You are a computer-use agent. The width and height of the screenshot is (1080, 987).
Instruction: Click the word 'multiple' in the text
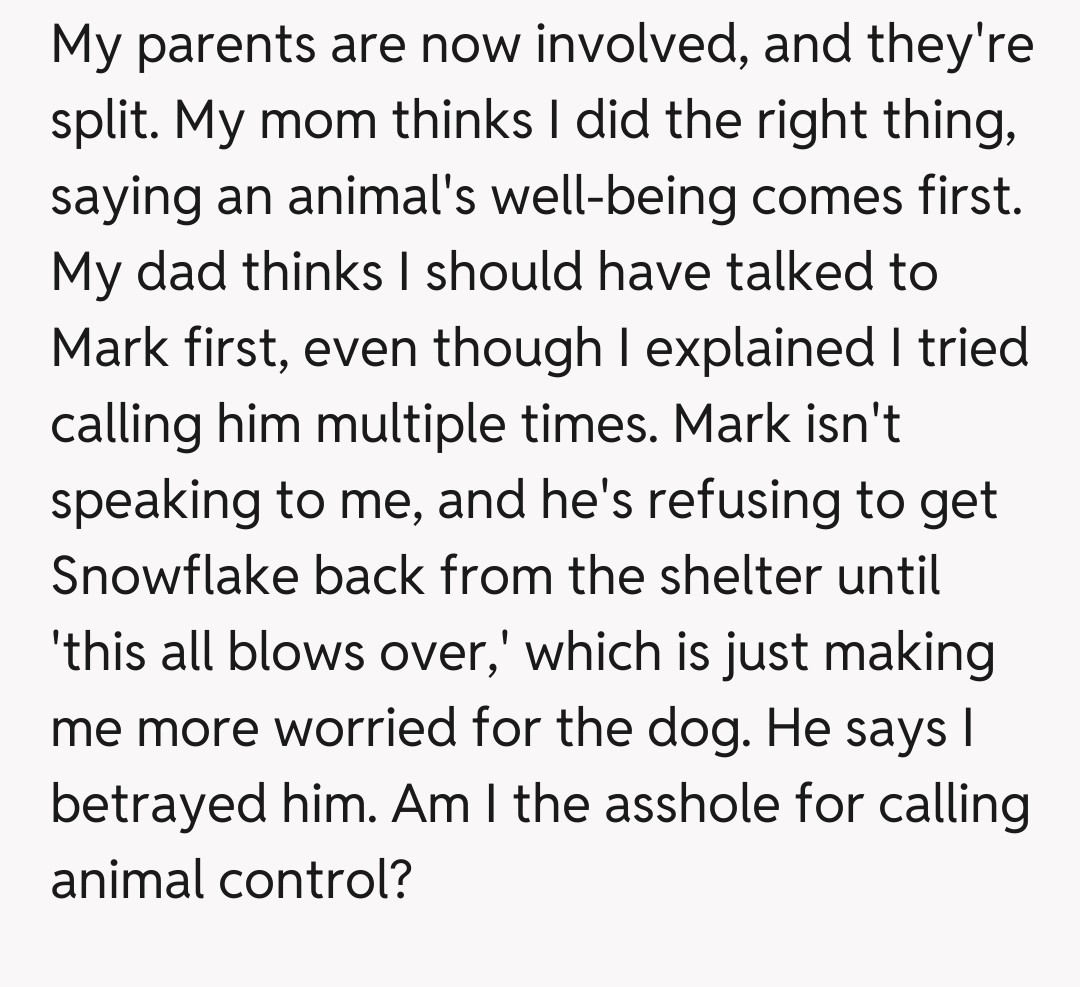(413, 427)
